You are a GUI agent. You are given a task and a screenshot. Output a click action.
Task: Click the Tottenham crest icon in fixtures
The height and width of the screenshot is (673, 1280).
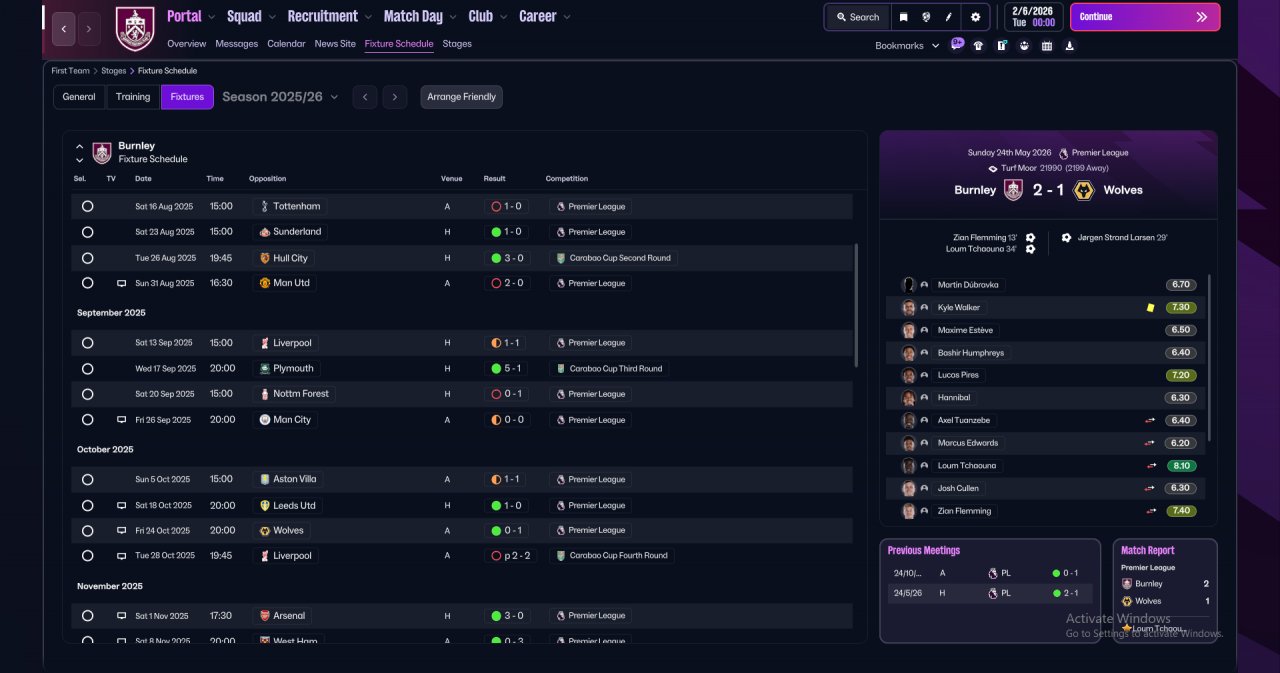click(x=264, y=206)
